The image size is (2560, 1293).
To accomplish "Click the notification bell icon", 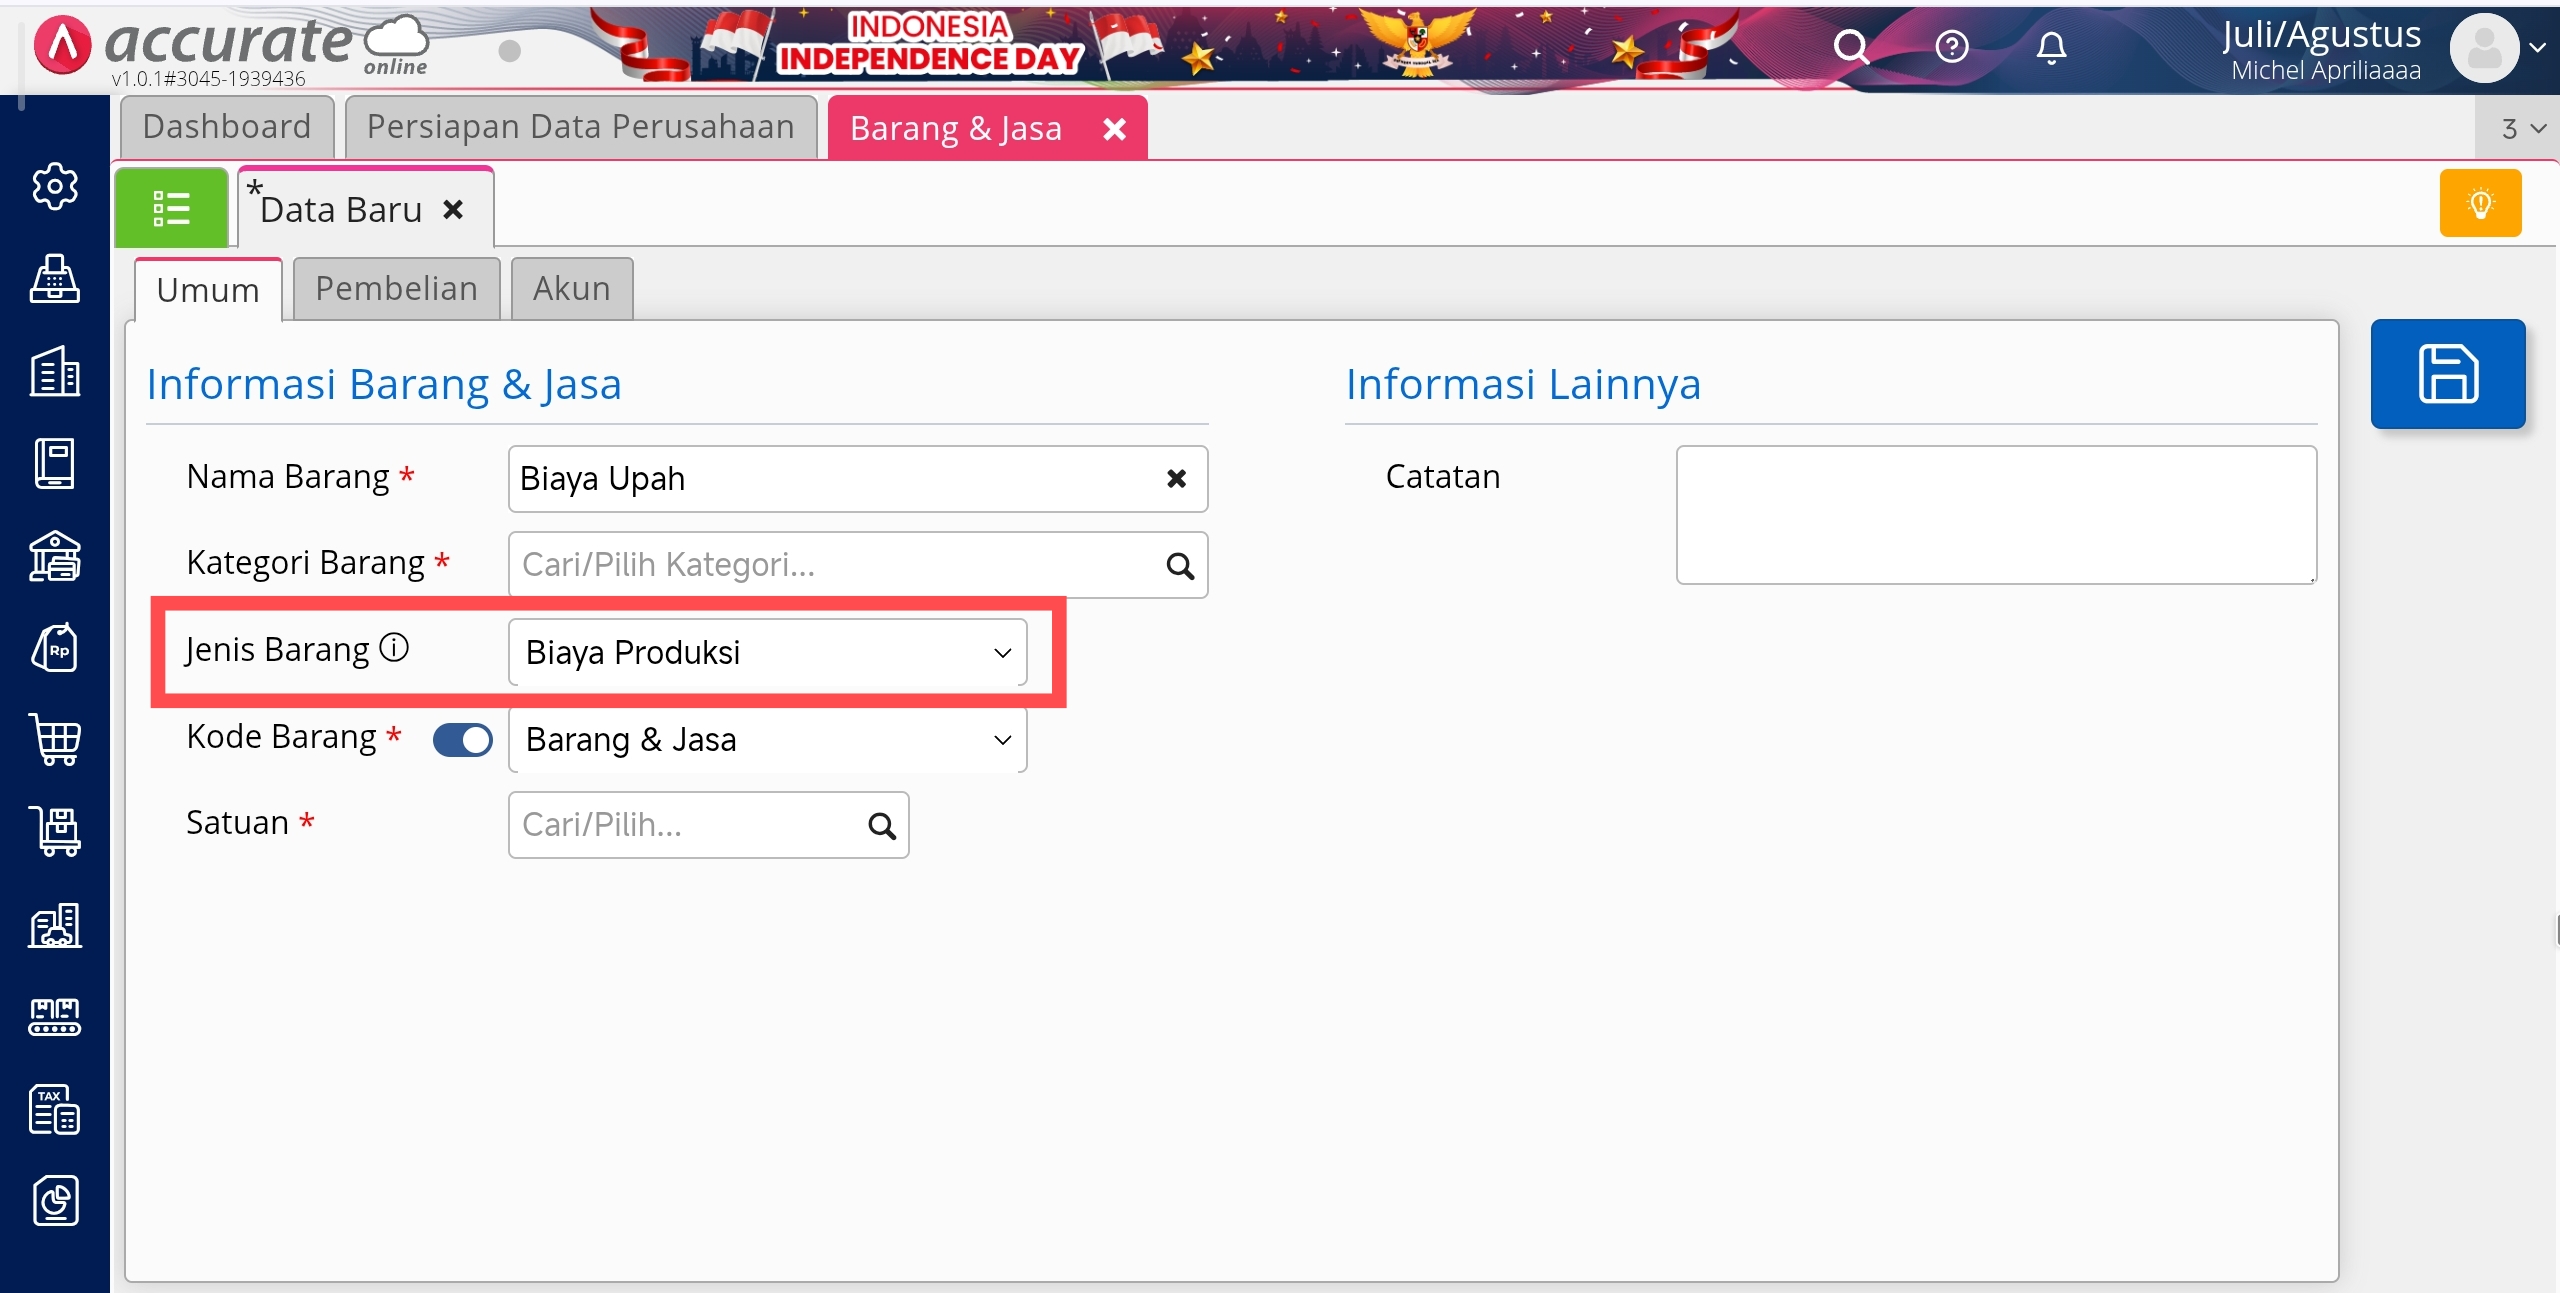I will point(2051,47).
